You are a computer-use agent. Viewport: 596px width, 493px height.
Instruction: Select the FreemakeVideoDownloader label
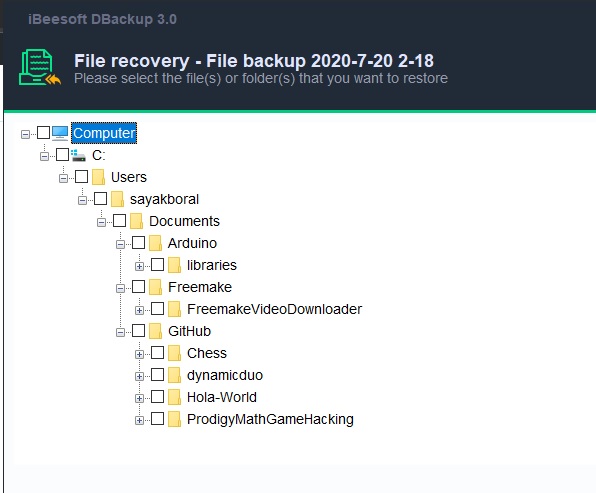pos(274,309)
